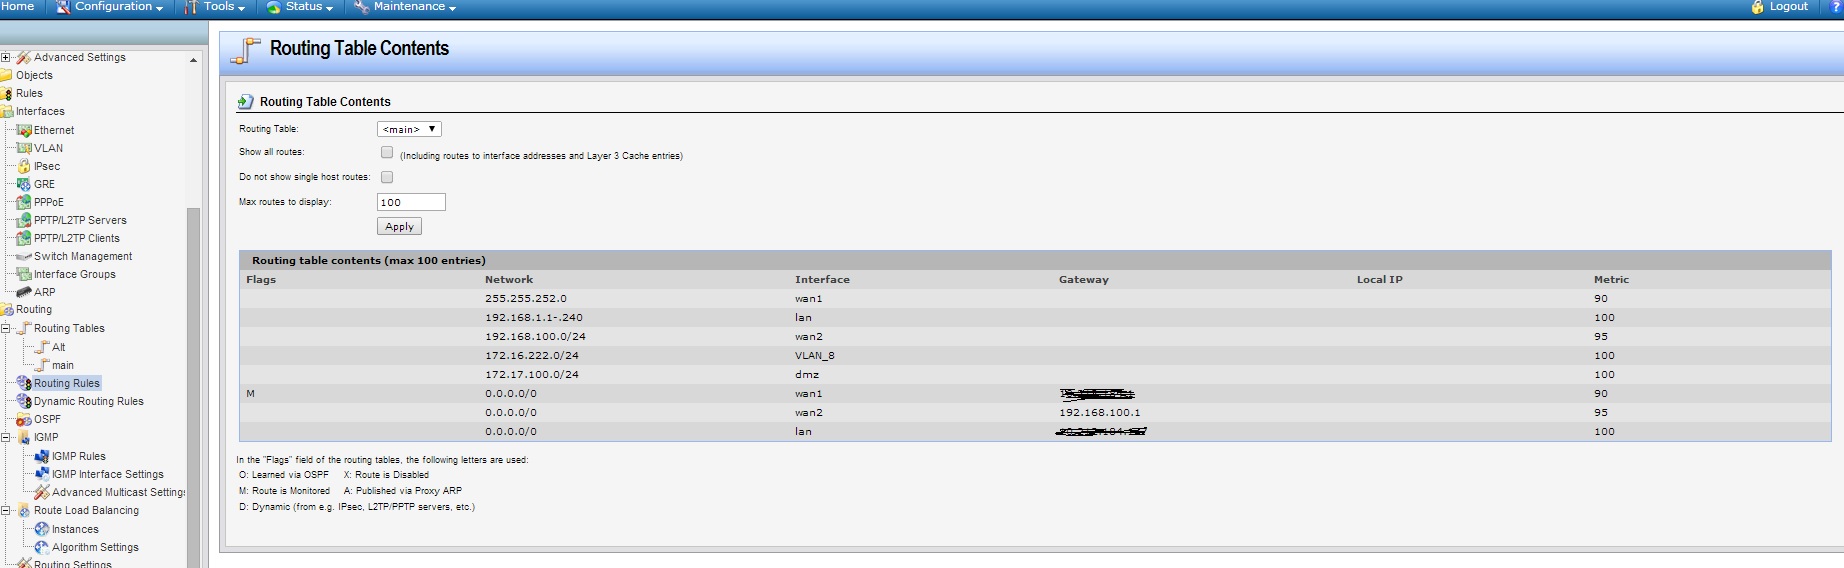Click the help question mark icon
The image size is (1844, 568).
[1836, 7]
